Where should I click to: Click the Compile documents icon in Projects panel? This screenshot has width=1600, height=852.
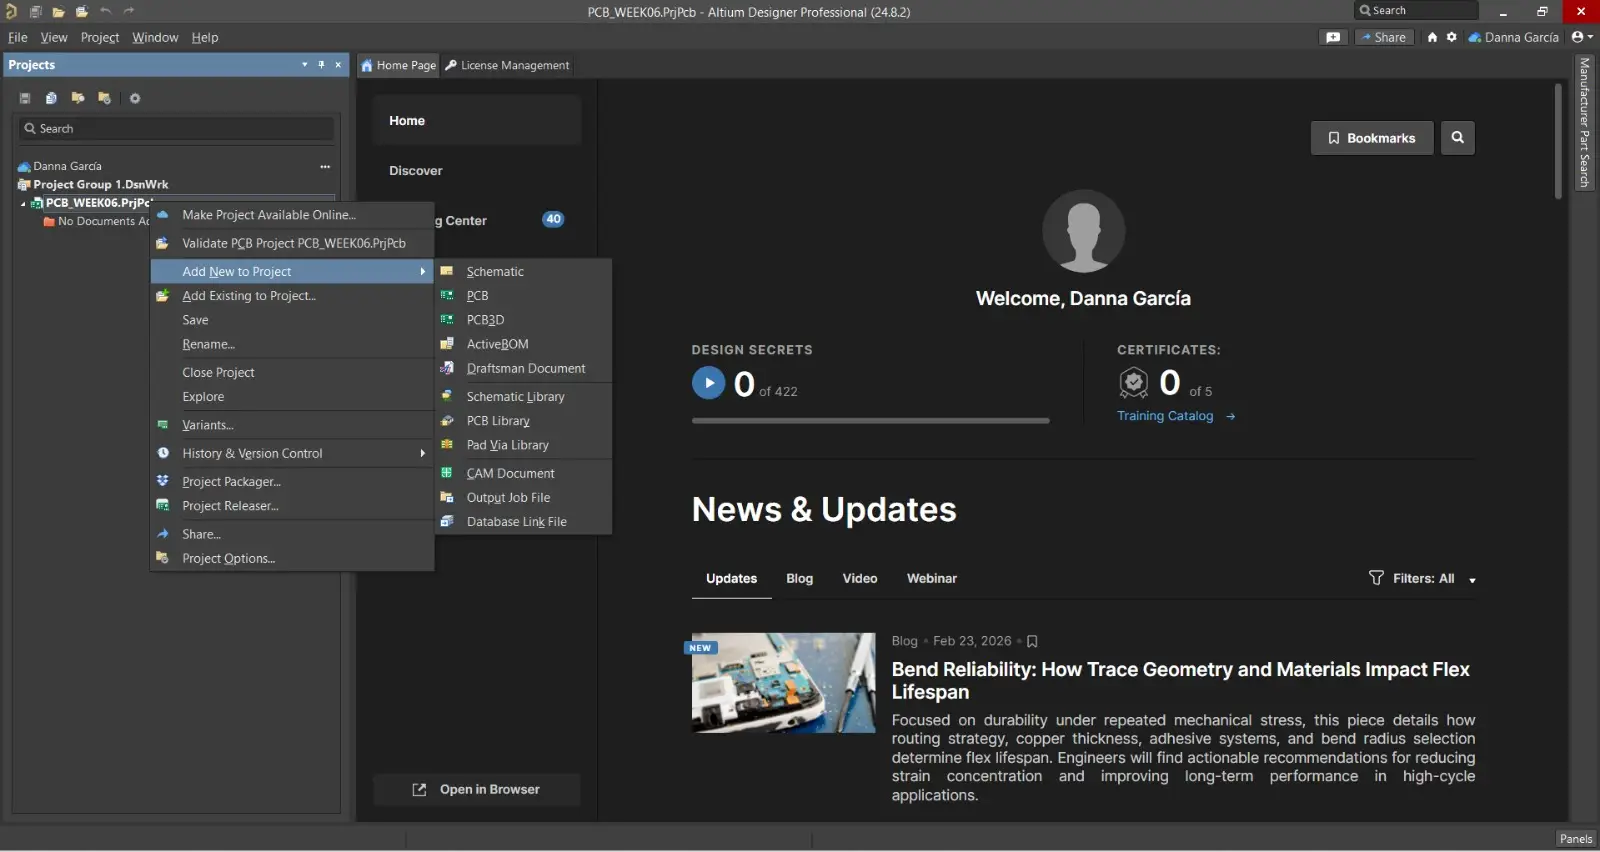(51, 98)
